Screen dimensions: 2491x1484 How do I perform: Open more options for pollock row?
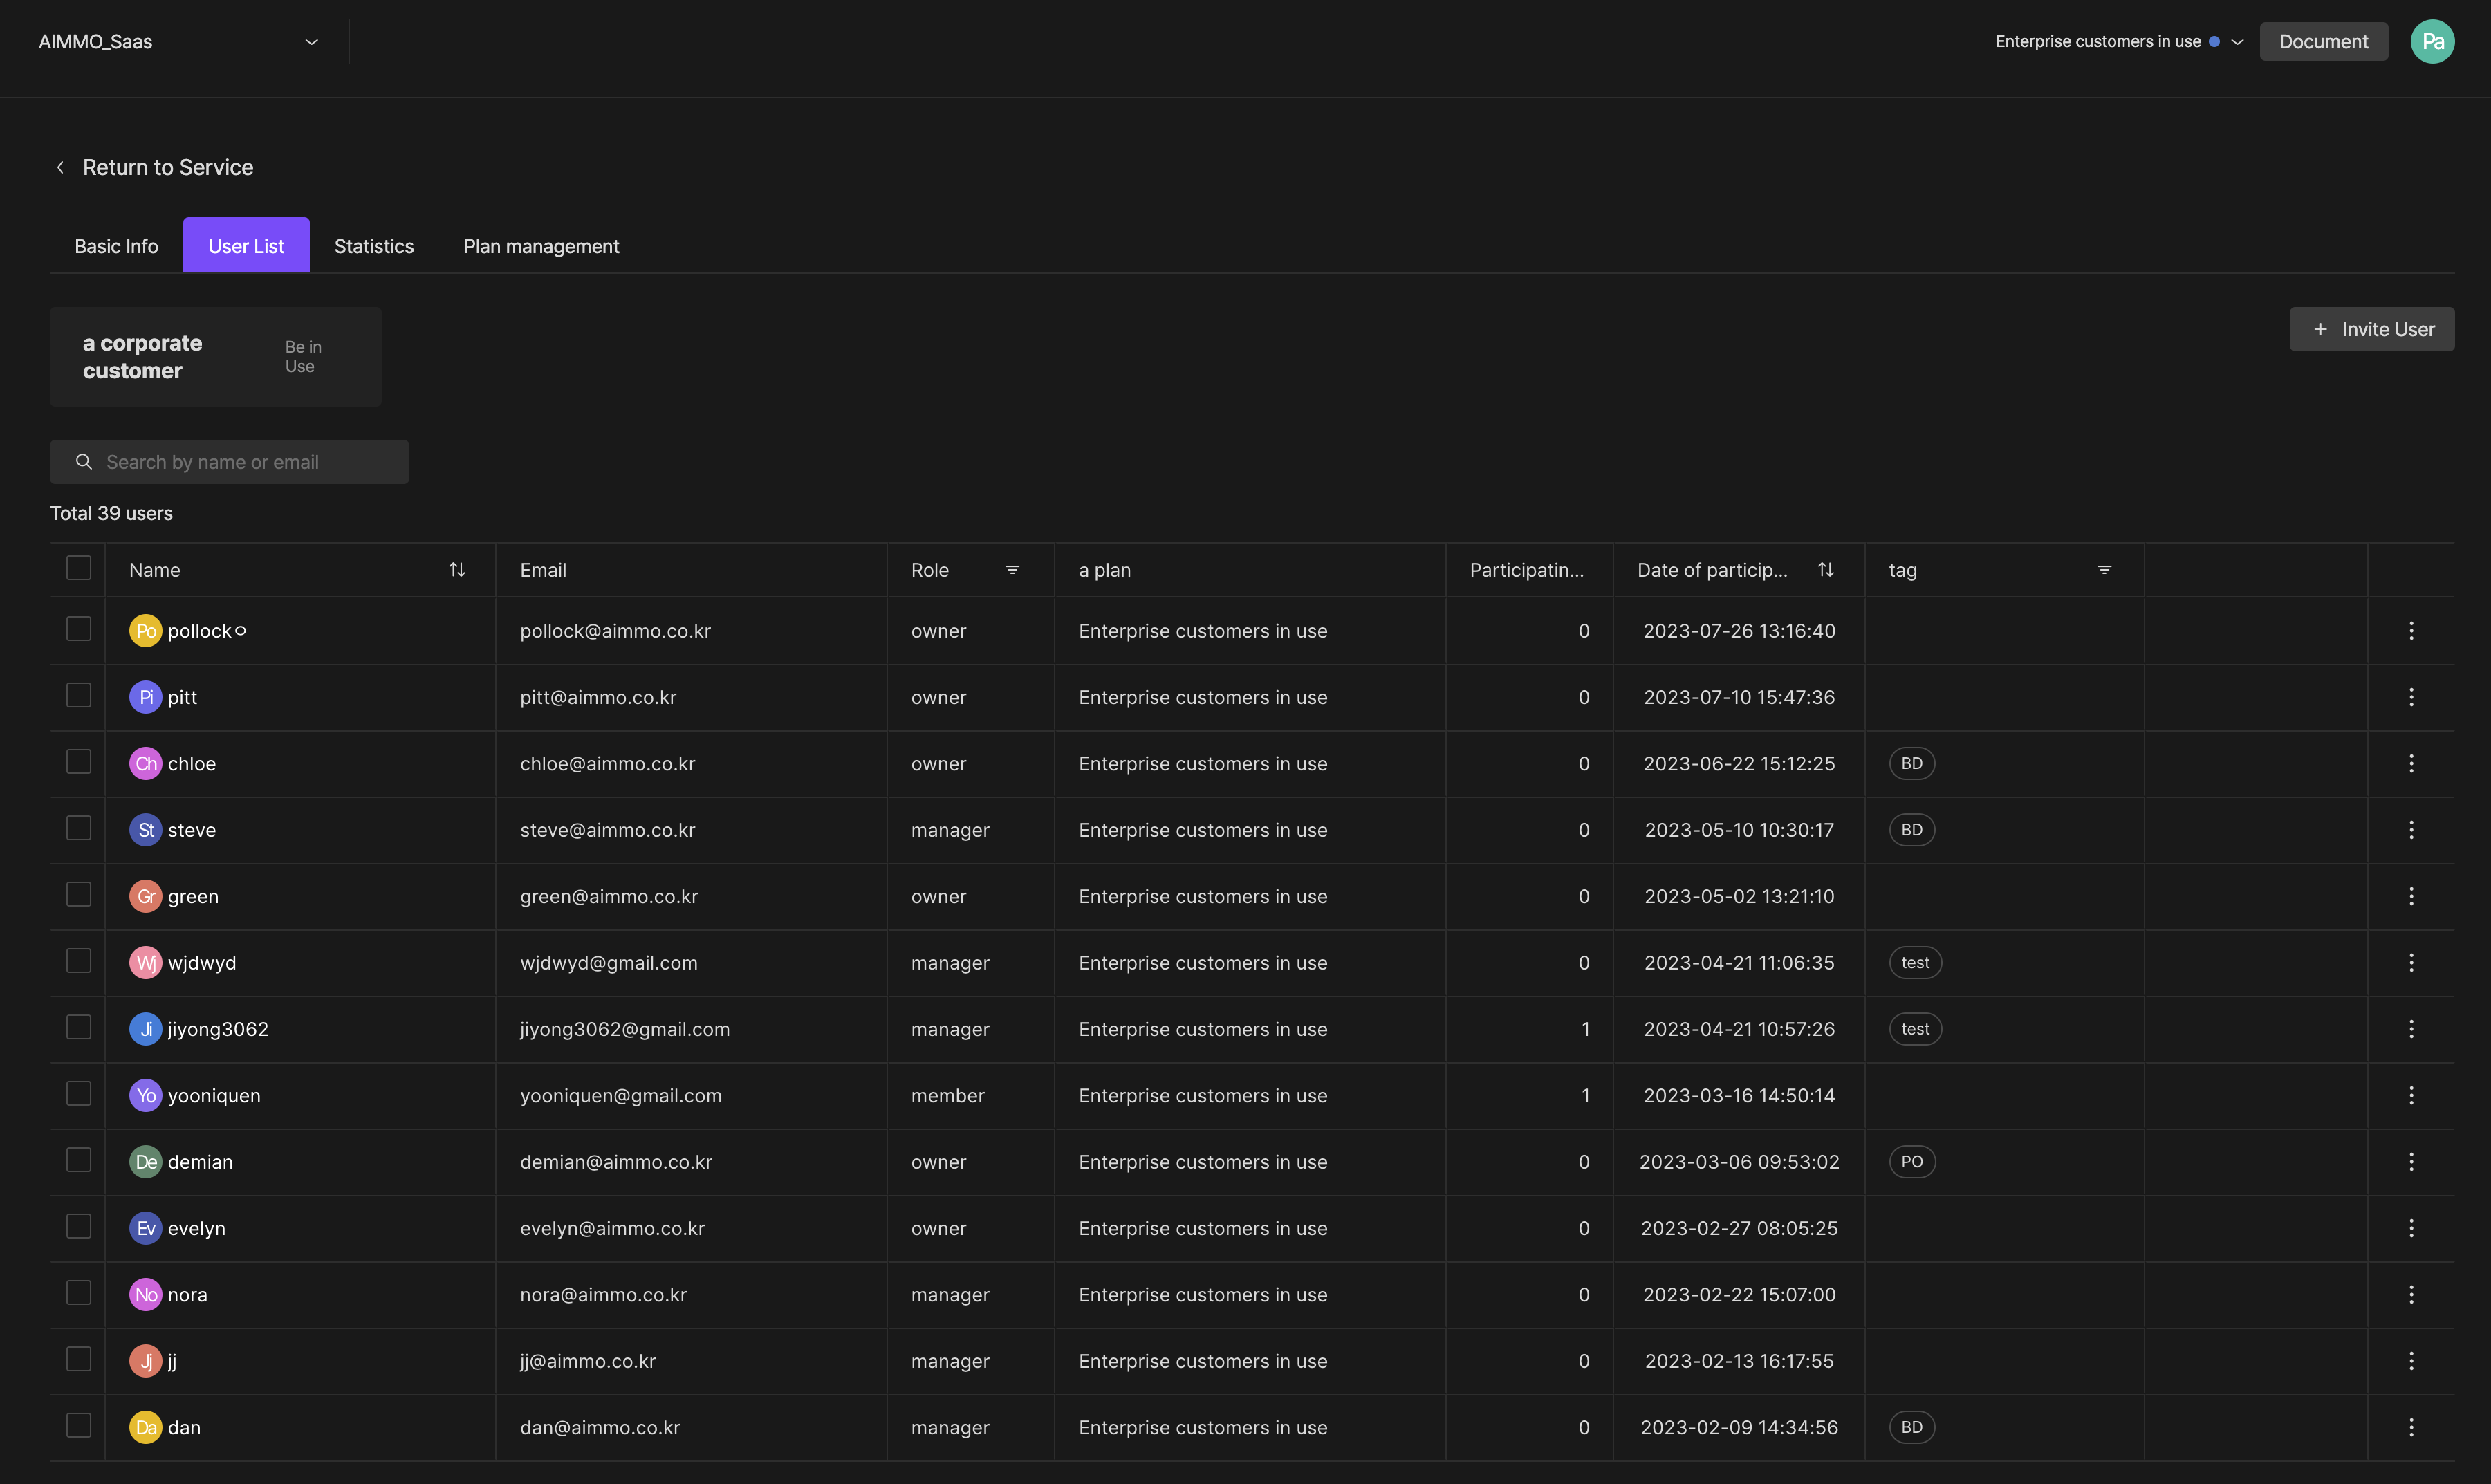pos(2411,631)
